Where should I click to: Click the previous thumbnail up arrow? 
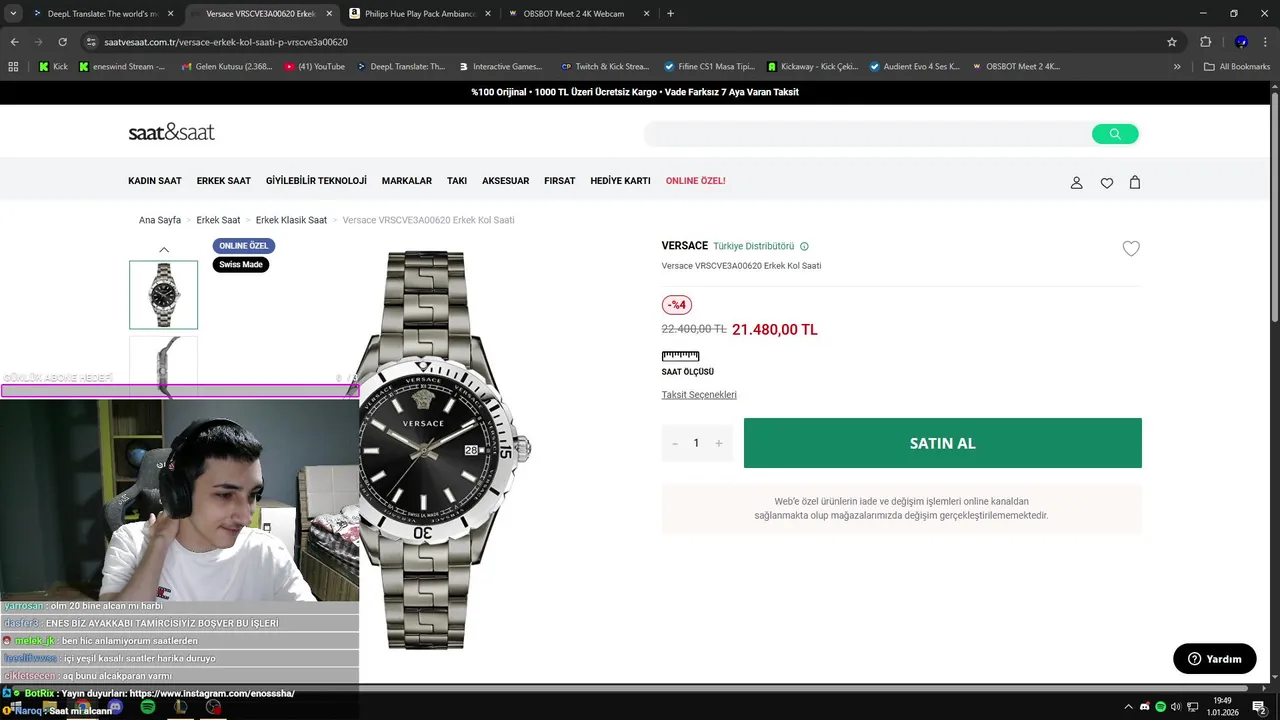164,250
